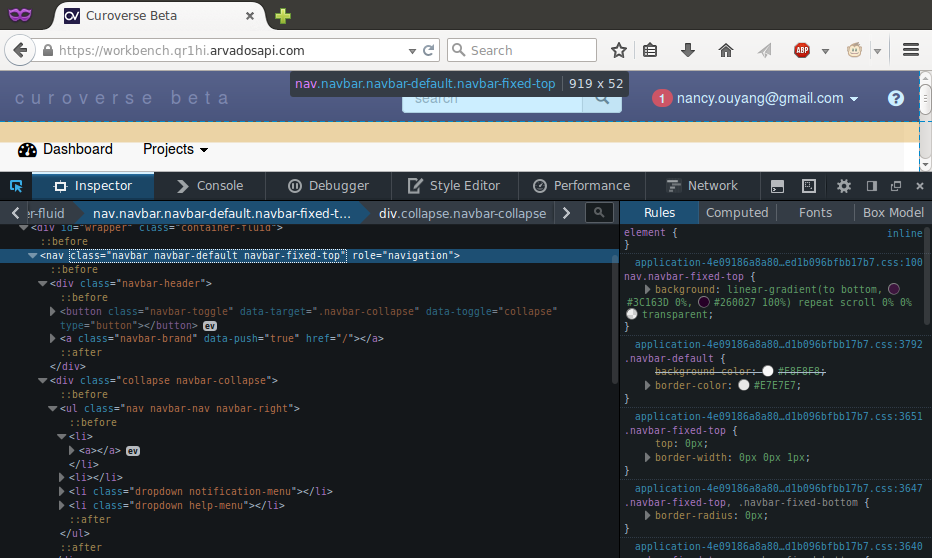
Task: Open the Projects dropdown menu
Action: 175,149
